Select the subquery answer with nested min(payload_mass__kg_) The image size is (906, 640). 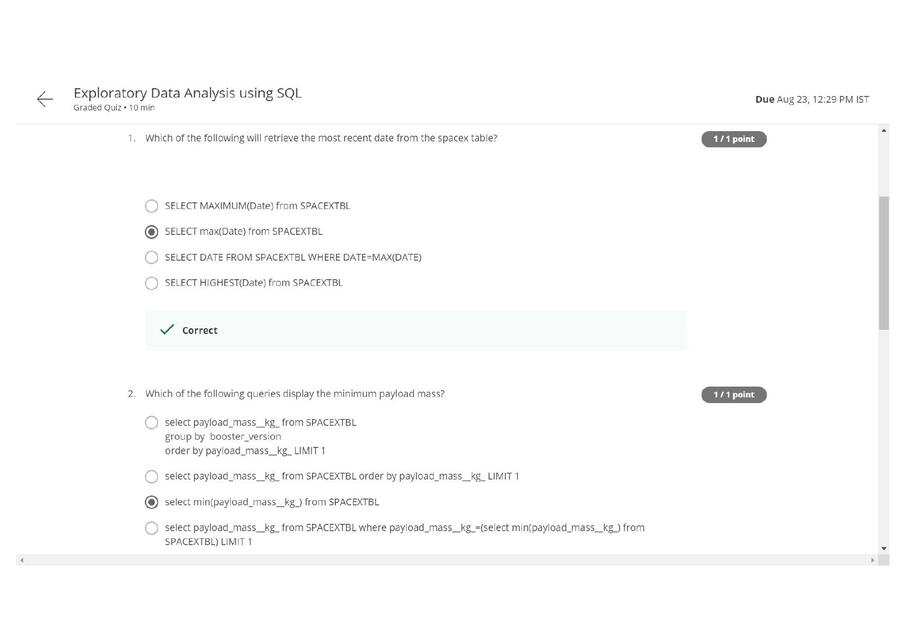(x=151, y=528)
